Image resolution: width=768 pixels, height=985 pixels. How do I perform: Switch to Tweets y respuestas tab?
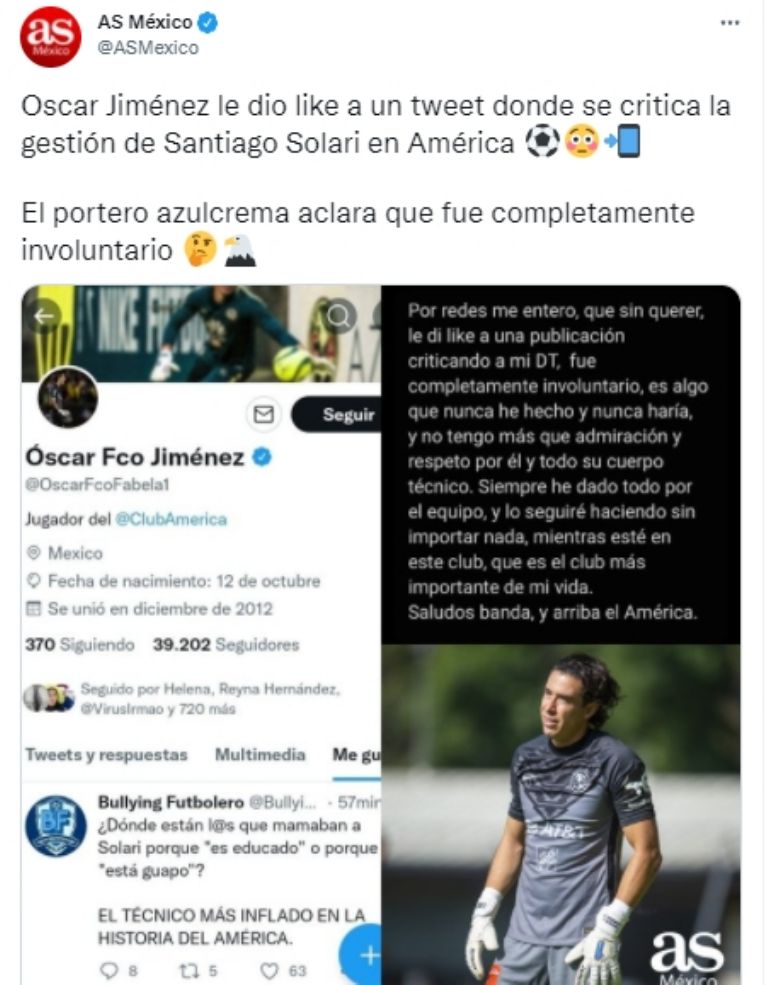pos(106,754)
